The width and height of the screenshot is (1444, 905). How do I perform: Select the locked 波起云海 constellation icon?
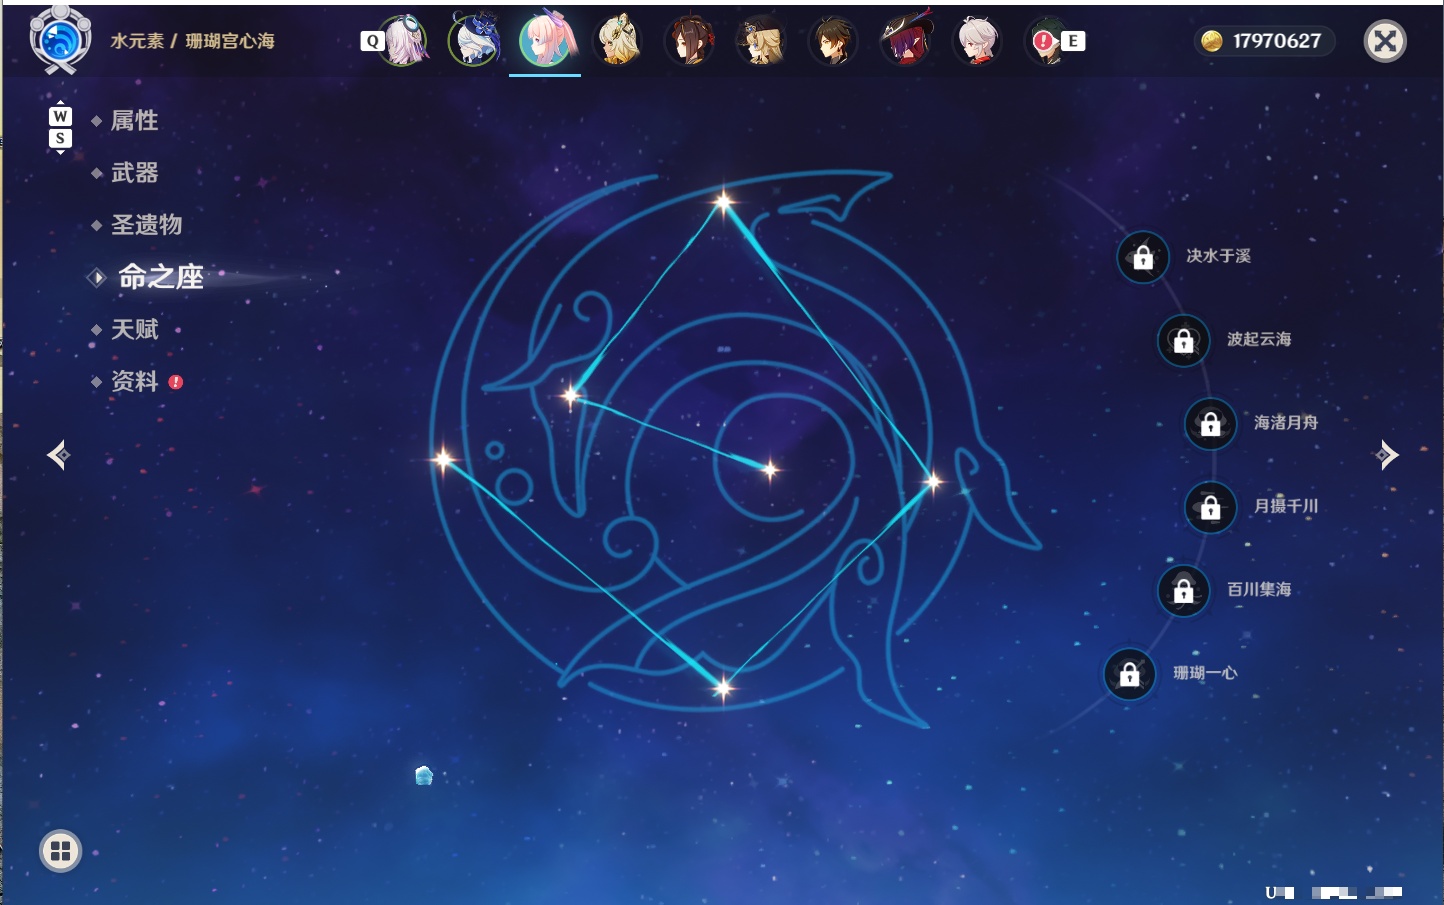pyautogui.click(x=1183, y=341)
